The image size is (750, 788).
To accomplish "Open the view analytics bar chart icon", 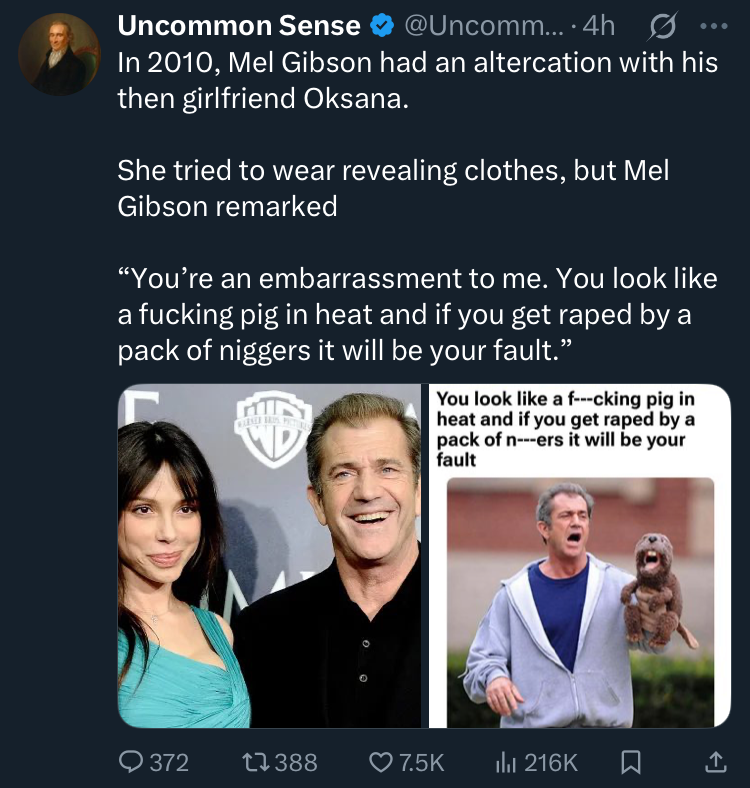I will coord(505,762).
